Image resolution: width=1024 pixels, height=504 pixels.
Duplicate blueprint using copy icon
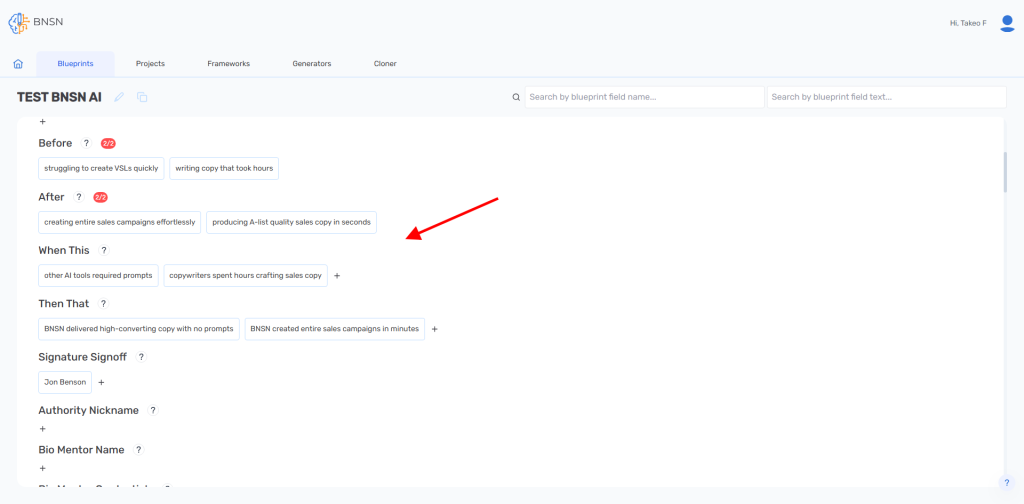point(142,97)
